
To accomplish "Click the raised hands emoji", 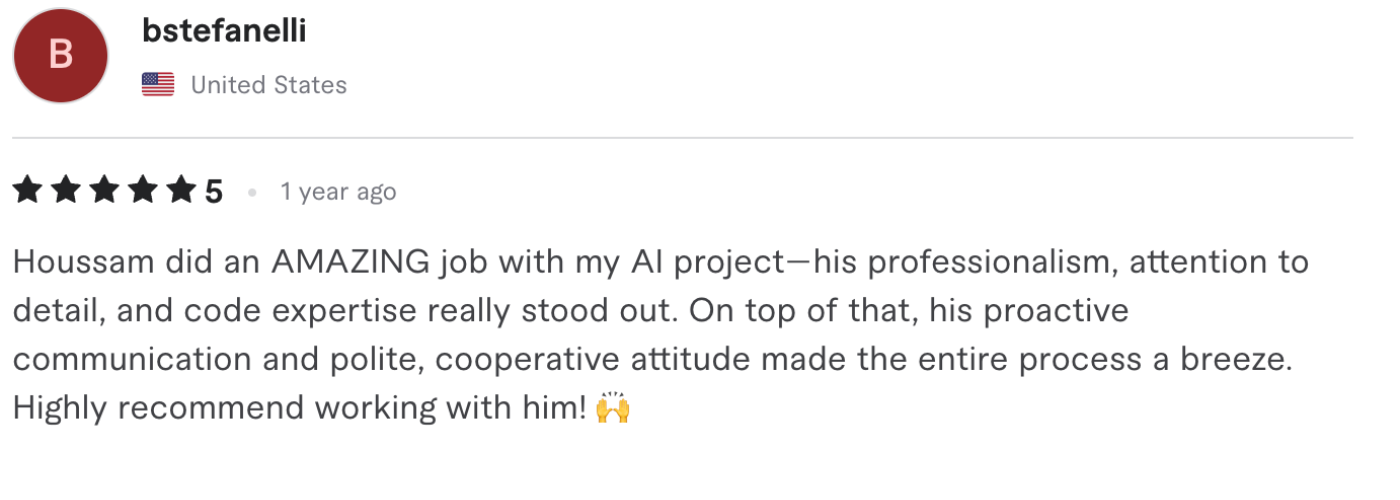I will coord(612,408).
